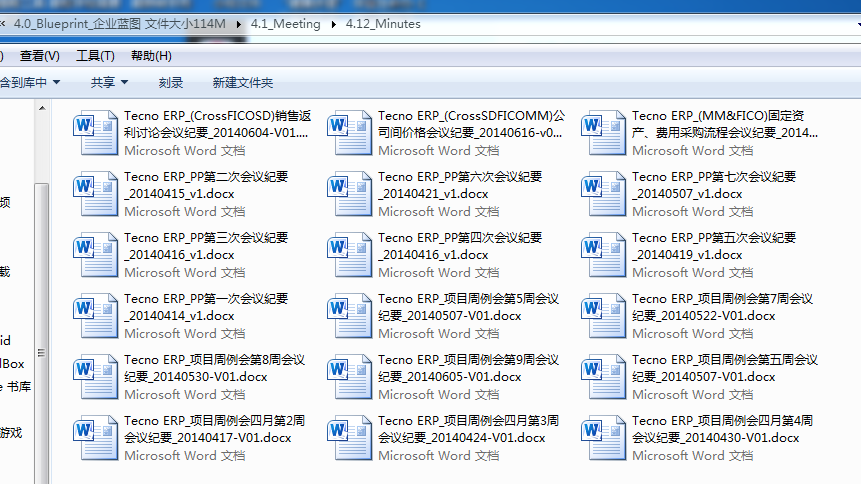Expand arrow after 4.0_Blueprint breadcrumb

[238, 24]
